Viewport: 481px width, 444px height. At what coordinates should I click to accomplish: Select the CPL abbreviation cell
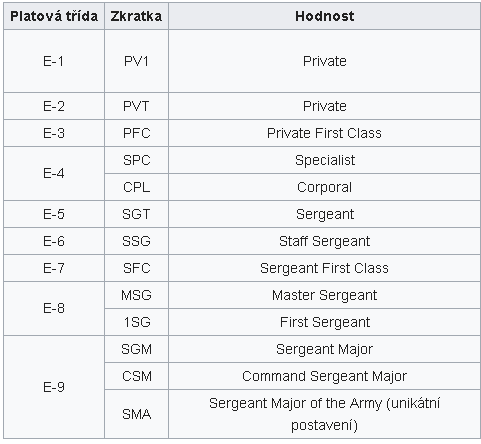tap(136, 187)
